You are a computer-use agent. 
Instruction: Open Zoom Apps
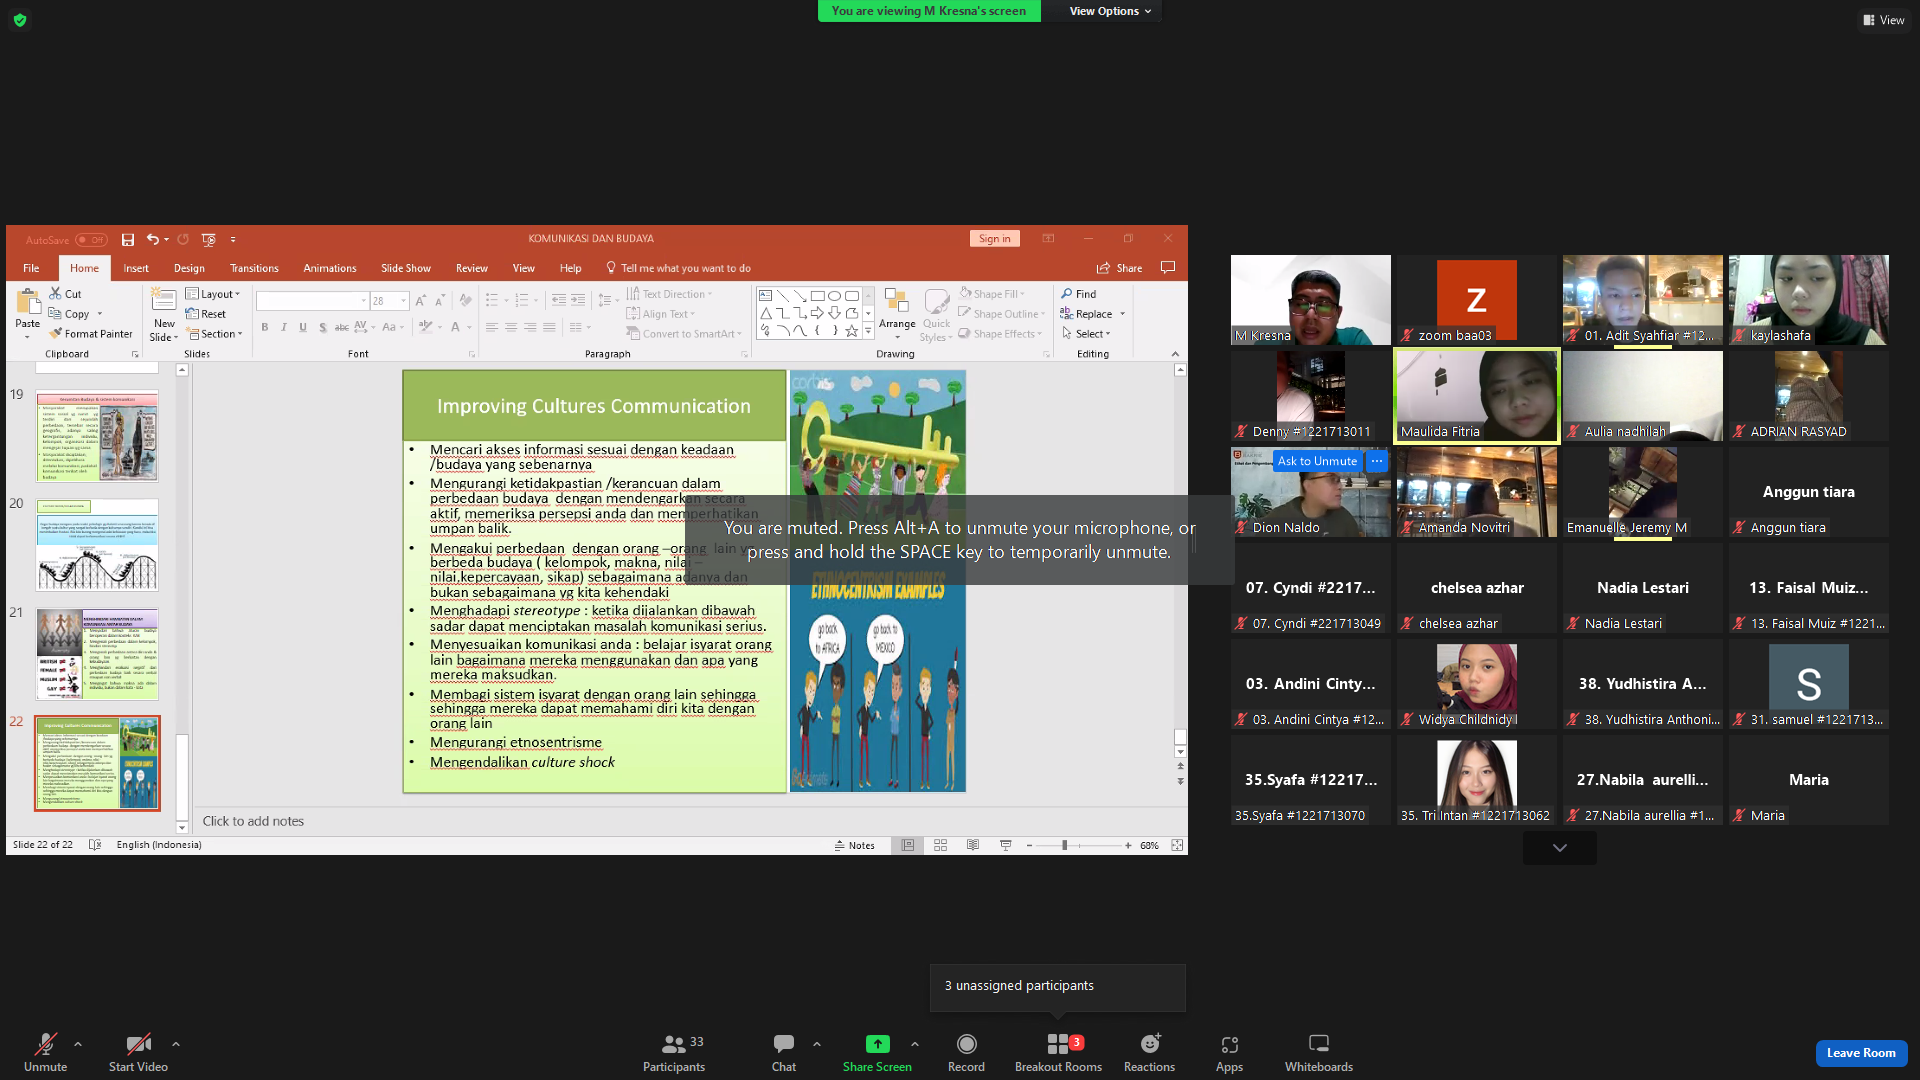pos(1229,1052)
